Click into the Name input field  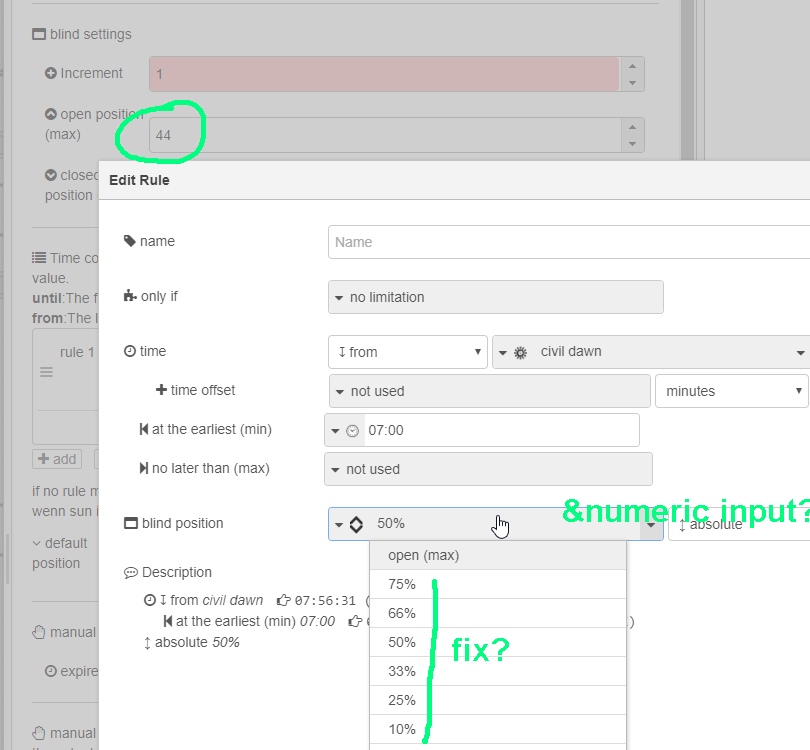click(x=569, y=242)
